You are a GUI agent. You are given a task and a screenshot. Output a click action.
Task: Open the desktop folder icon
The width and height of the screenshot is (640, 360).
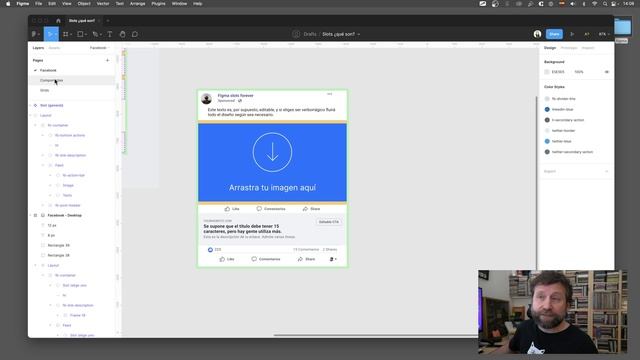622,28
